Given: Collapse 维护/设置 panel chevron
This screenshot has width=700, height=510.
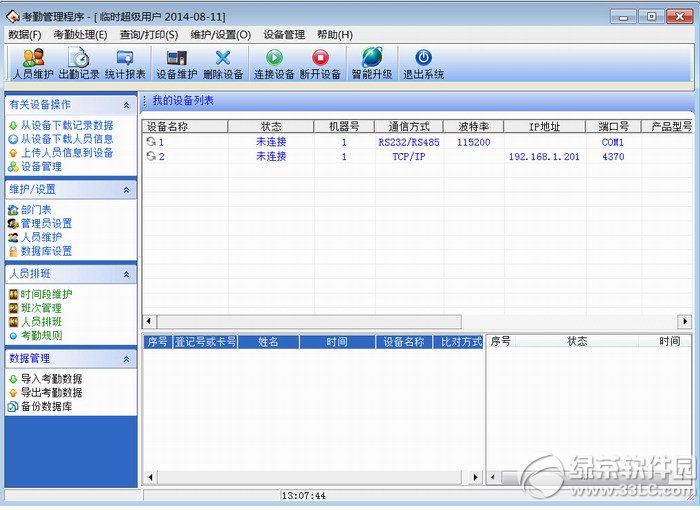Looking at the screenshot, I should click(126, 190).
